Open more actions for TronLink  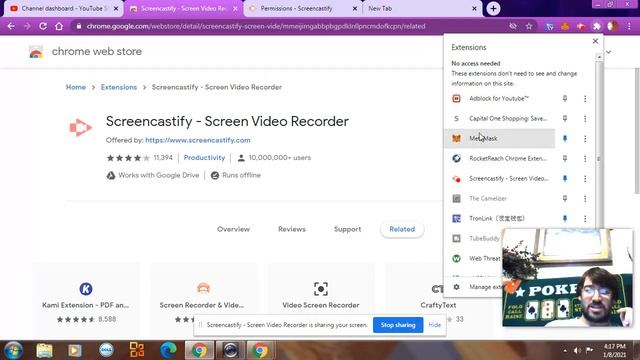click(585, 218)
